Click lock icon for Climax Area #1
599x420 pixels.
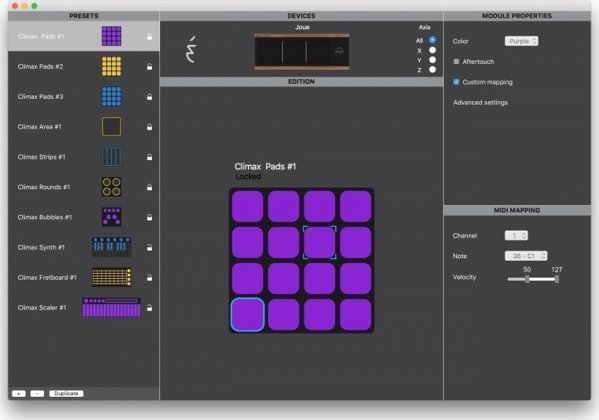click(x=149, y=126)
